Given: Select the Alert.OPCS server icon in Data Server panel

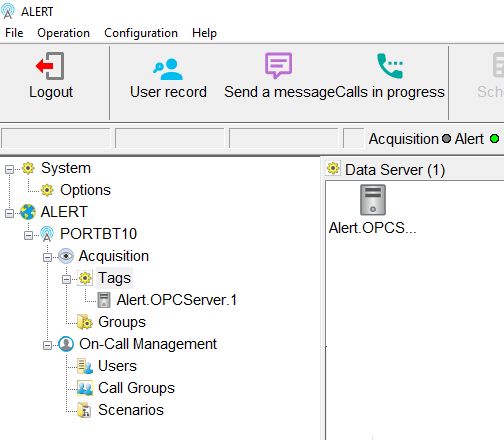Looking at the screenshot, I should pos(373,200).
